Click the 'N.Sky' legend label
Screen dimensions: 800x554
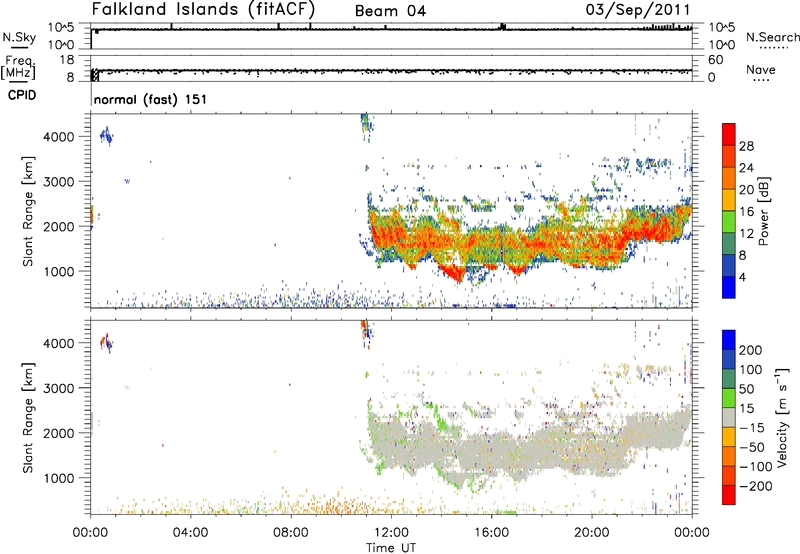(19, 37)
